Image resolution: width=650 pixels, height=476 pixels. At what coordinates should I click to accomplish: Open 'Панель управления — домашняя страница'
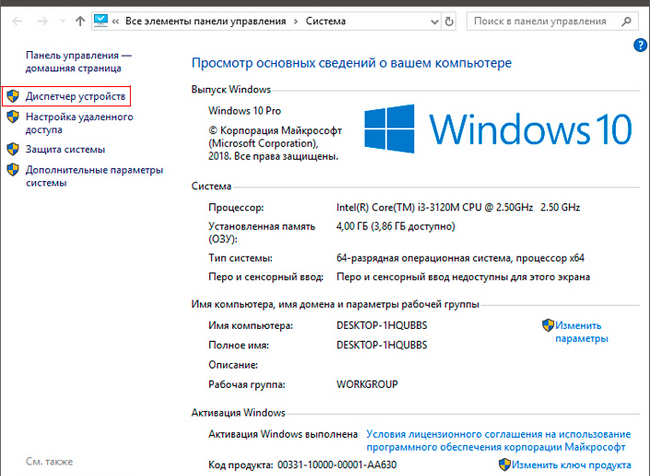79,62
